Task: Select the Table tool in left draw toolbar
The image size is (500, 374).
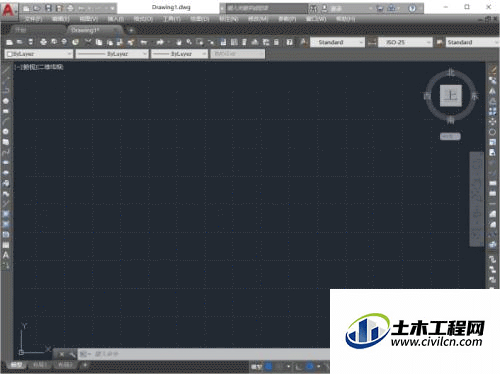Action: pyautogui.click(x=6, y=245)
